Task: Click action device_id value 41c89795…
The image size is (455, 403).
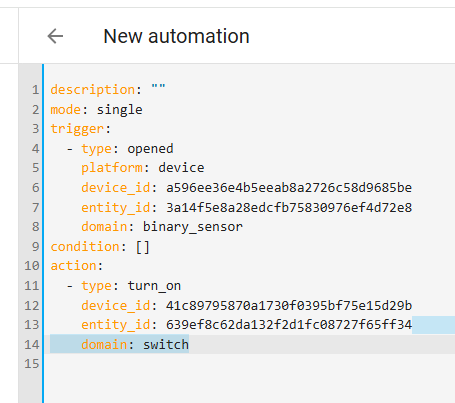Action: [x=289, y=306]
